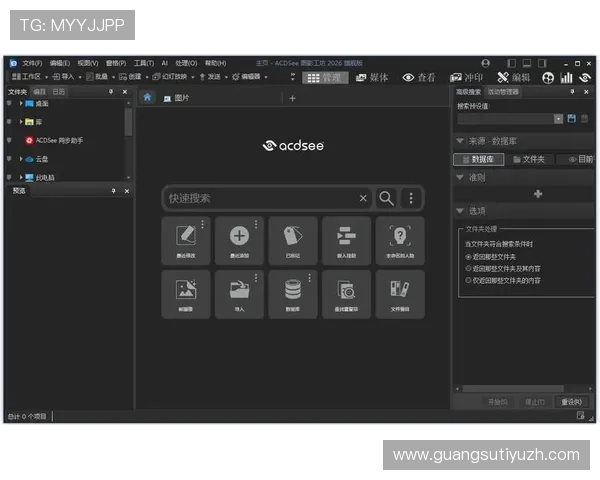This screenshot has width=600, height=480.
Task: Open the recently modified tile with pencil icon
Action: click(186, 241)
